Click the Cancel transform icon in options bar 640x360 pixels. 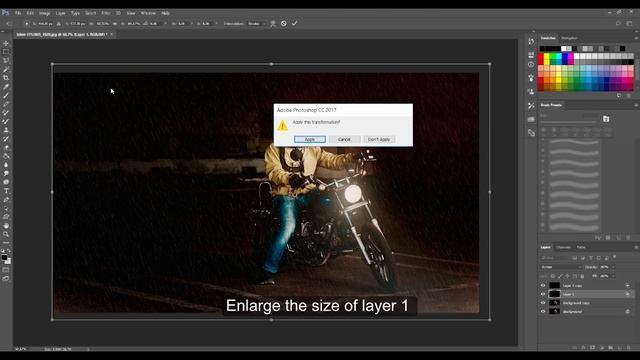pyautogui.click(x=284, y=24)
